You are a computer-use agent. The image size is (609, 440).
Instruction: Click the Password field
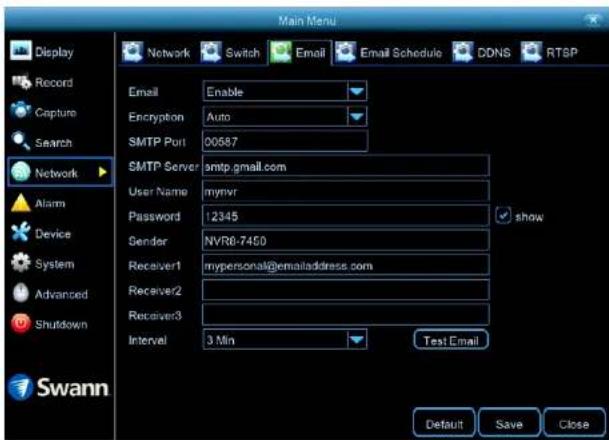click(346, 216)
